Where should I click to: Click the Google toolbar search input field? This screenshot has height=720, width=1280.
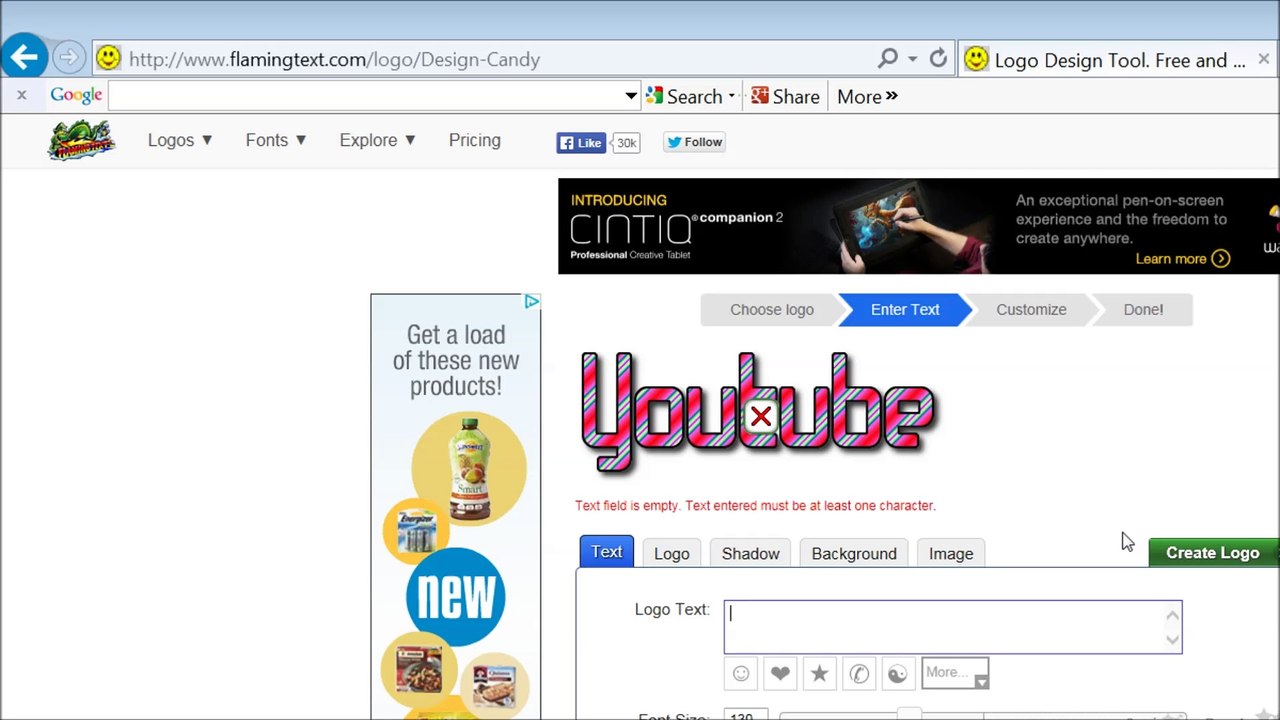[365, 96]
